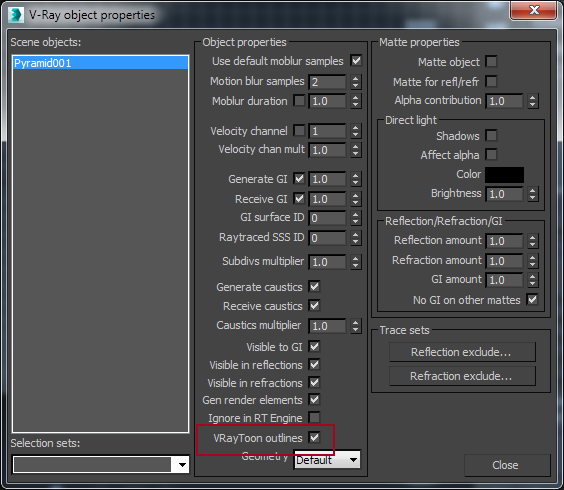
Task: Open the Geometry Default dropdown
Action: [x=327, y=460]
